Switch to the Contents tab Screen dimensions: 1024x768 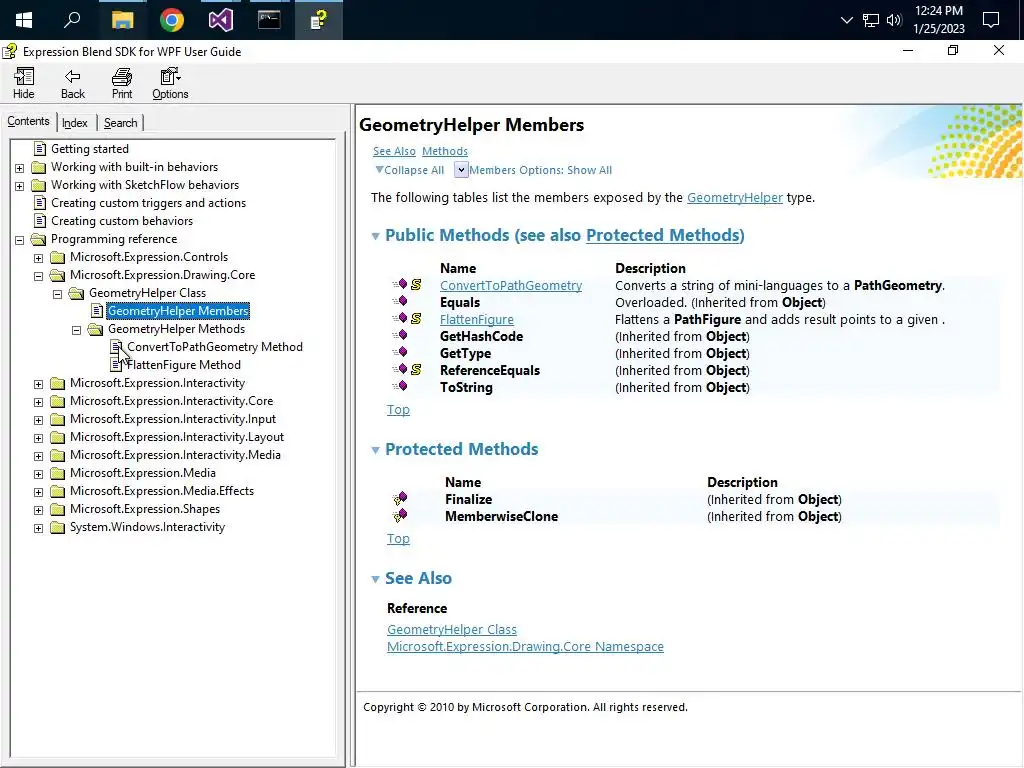click(28, 121)
